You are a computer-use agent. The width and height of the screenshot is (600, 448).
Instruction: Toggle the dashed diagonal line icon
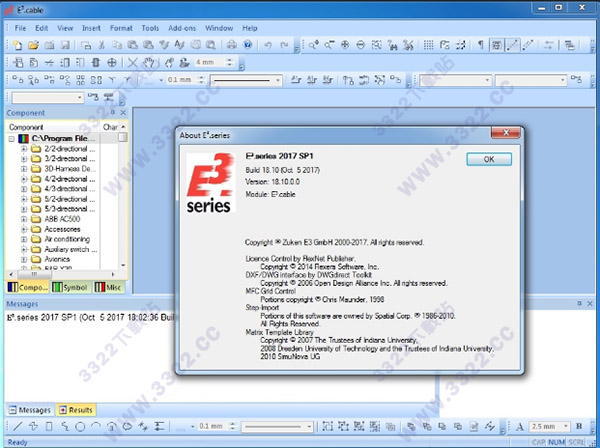[x=528, y=45]
